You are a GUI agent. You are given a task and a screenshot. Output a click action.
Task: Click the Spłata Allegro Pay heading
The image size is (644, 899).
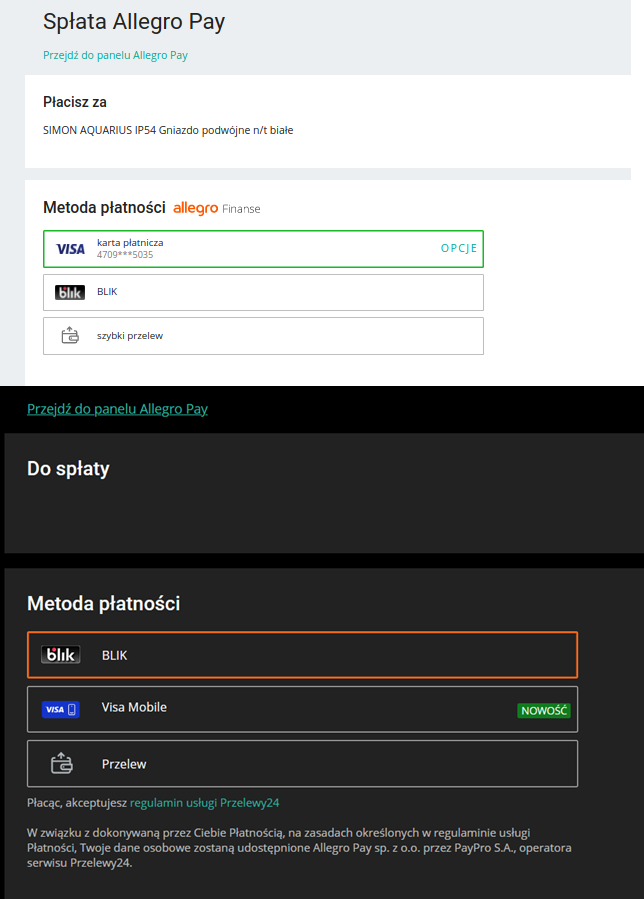[134, 22]
